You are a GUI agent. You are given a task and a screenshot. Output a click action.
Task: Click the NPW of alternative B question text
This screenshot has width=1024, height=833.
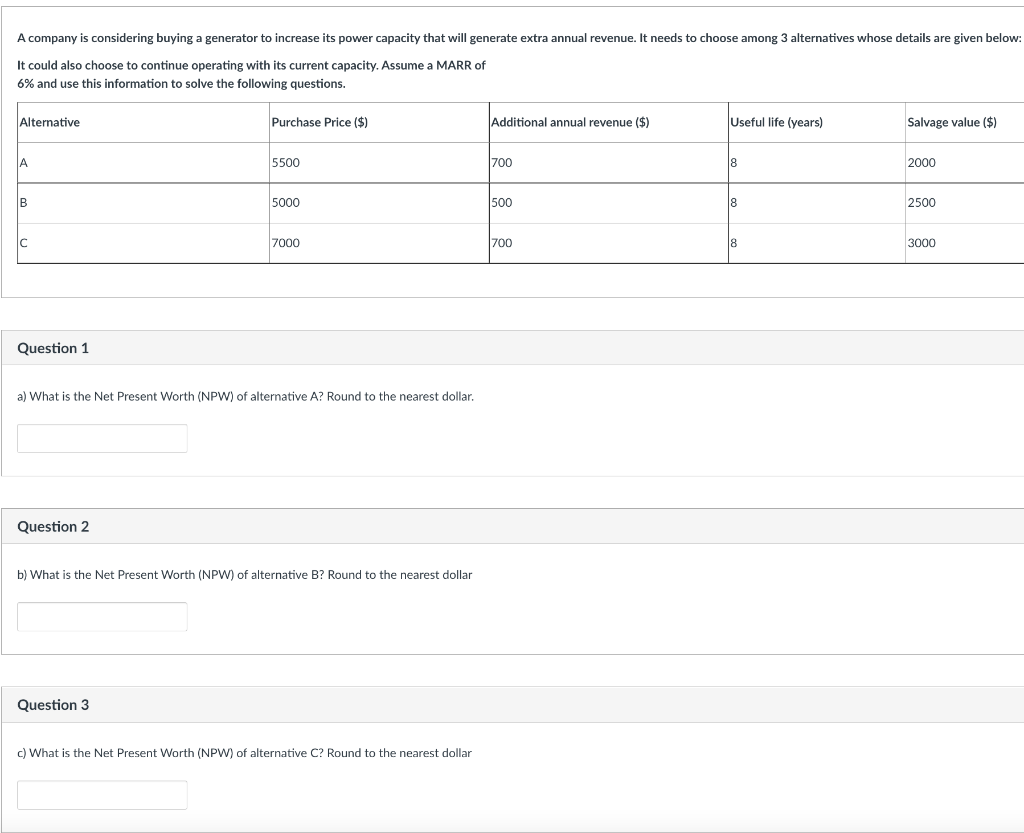tap(245, 574)
